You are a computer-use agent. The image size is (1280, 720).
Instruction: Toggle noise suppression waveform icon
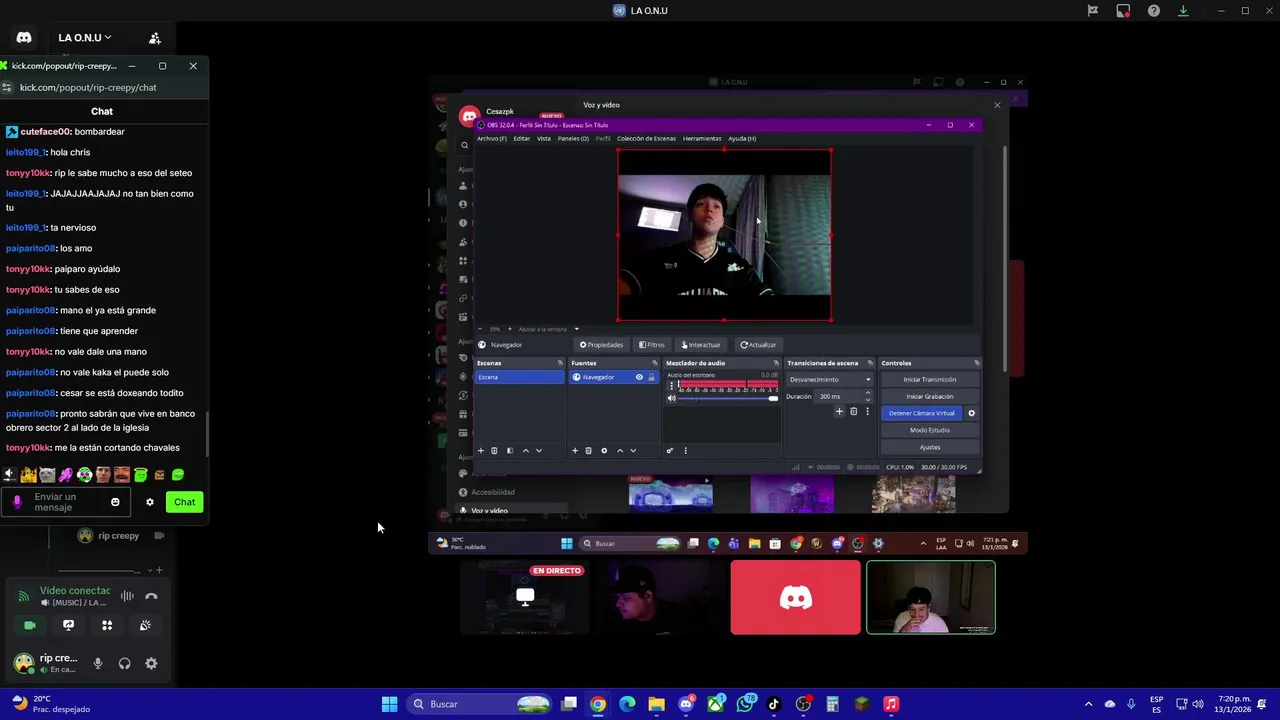click(x=127, y=596)
